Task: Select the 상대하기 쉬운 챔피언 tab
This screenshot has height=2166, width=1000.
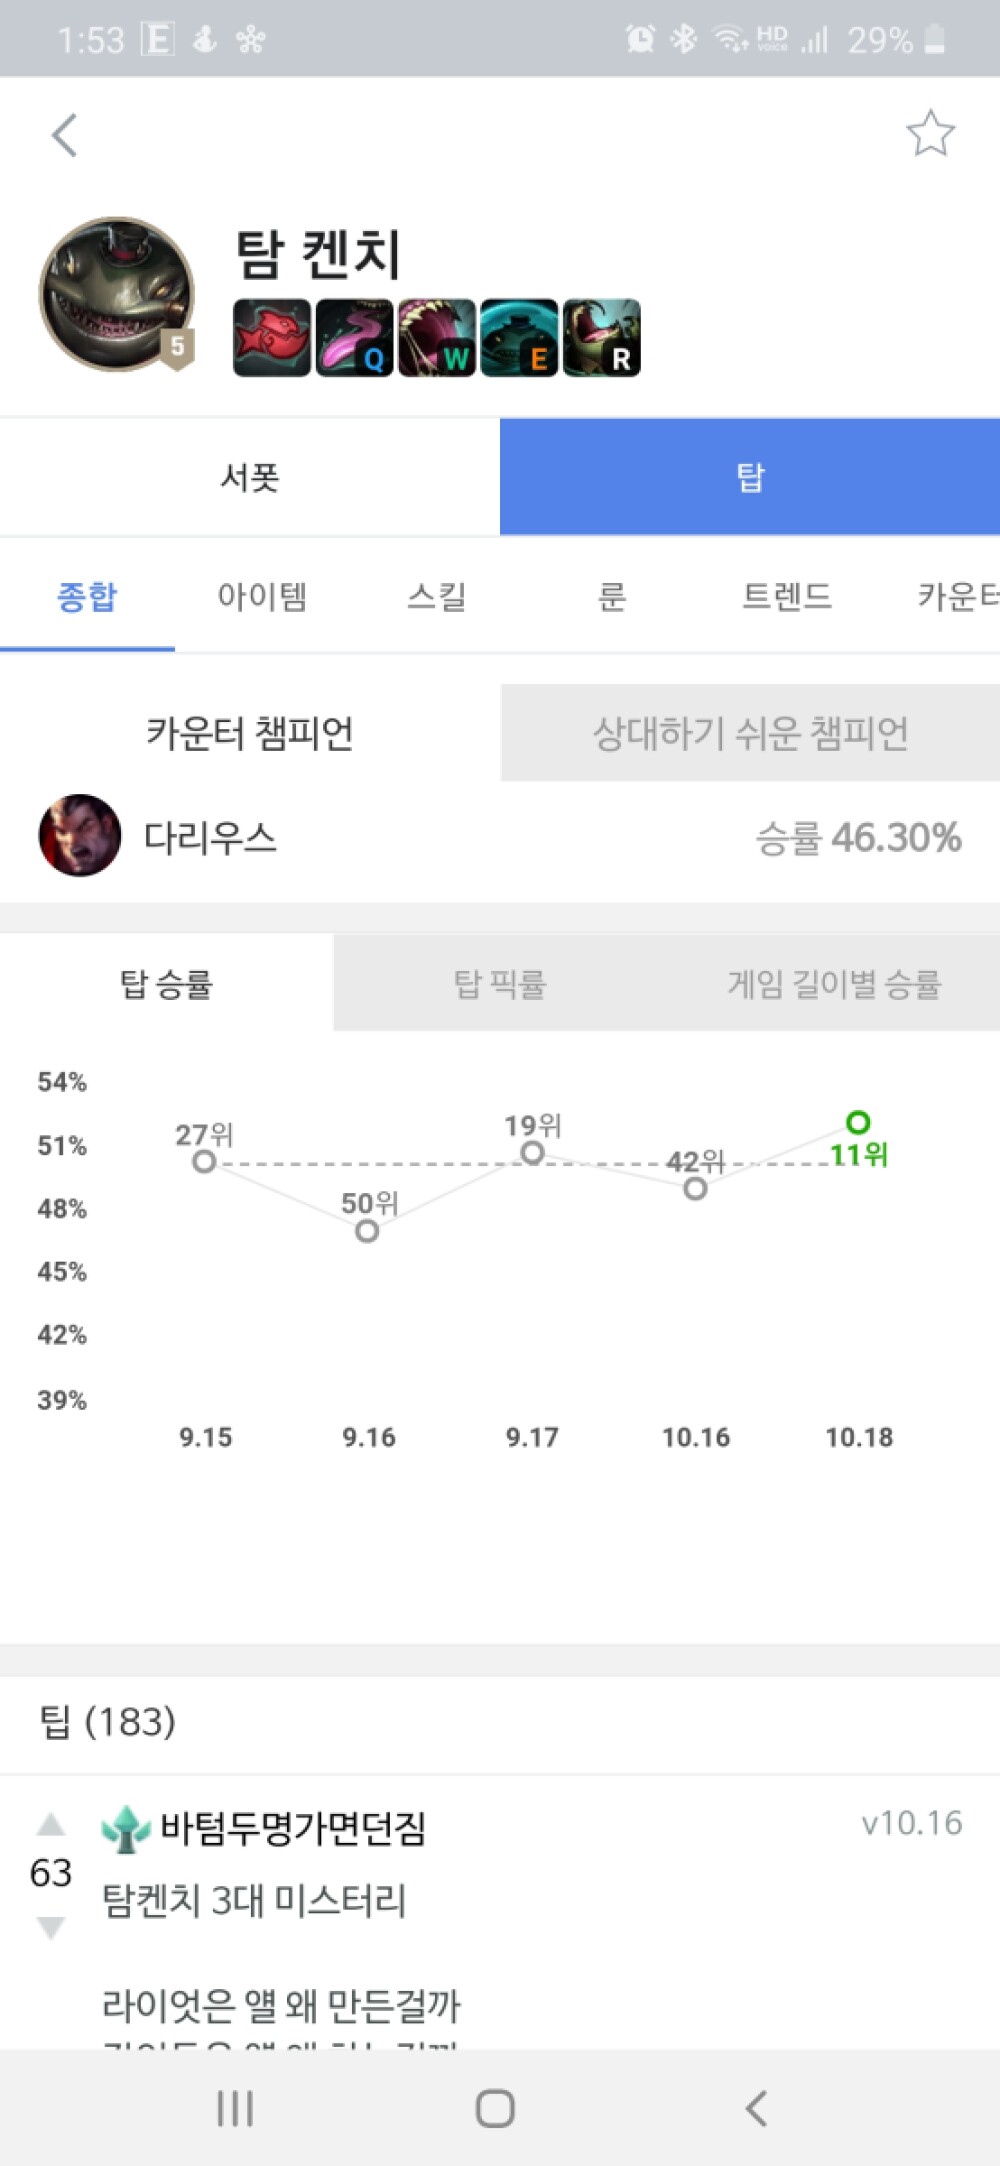Action: pyautogui.click(x=750, y=733)
